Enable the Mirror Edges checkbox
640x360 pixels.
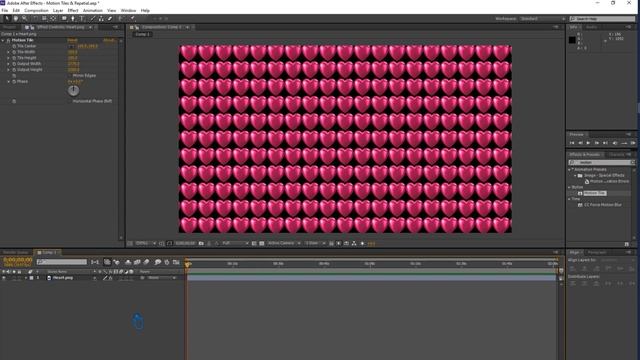[x=70, y=76]
